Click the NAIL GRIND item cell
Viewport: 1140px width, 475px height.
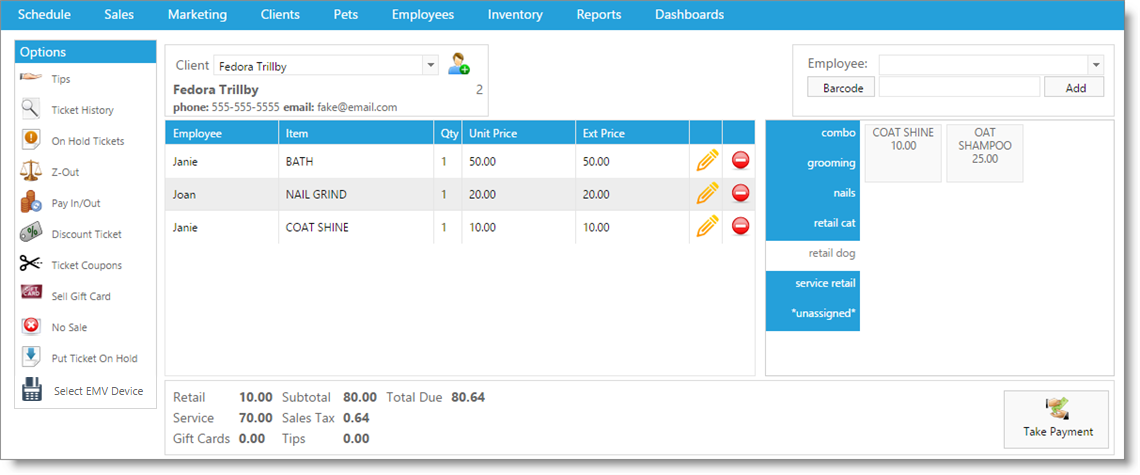[356, 194]
